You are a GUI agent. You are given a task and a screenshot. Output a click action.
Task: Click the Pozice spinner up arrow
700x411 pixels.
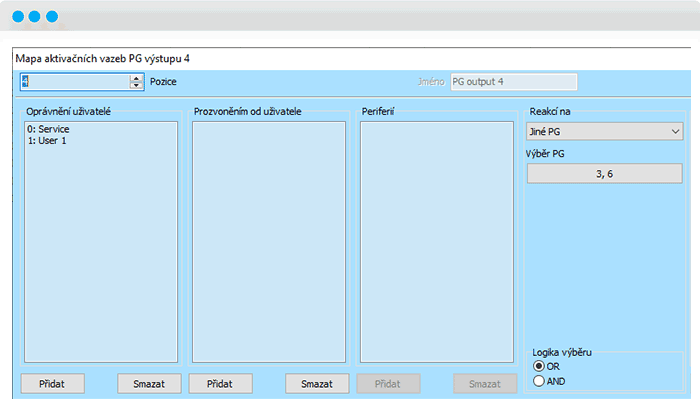click(x=137, y=77)
